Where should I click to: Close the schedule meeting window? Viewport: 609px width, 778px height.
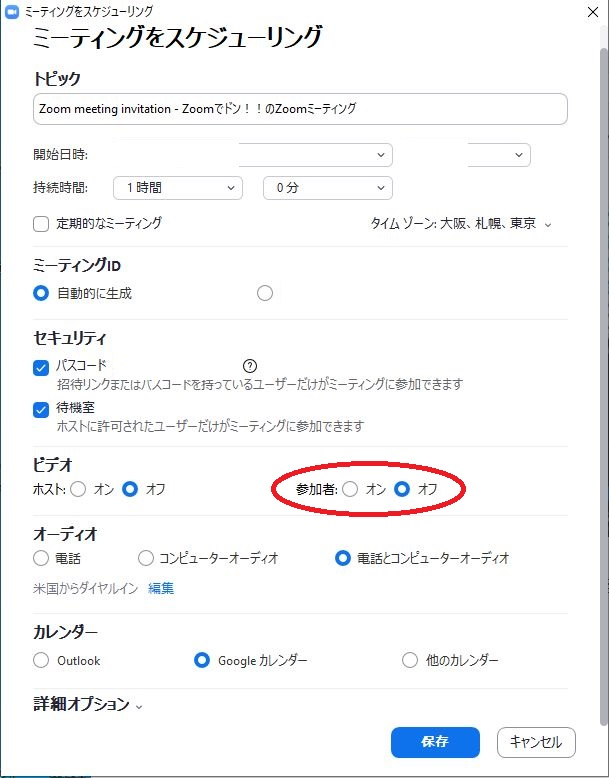tap(593, 12)
